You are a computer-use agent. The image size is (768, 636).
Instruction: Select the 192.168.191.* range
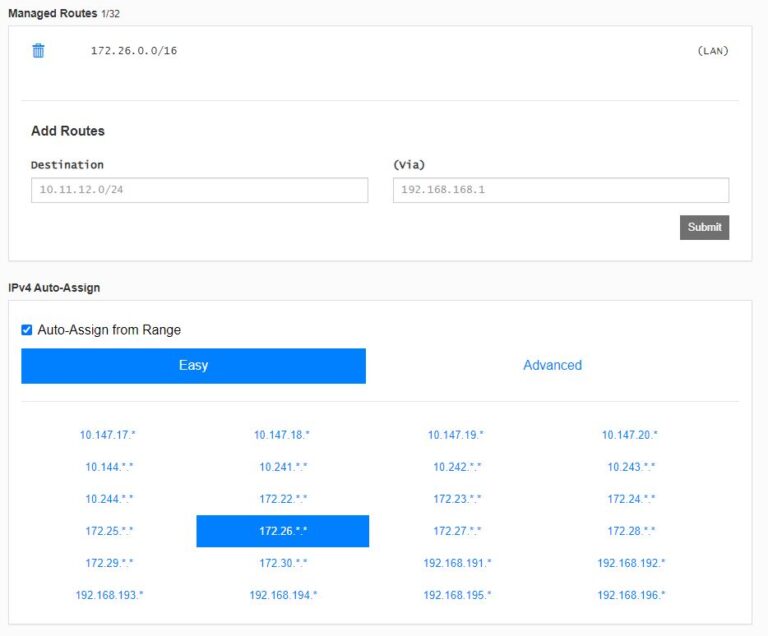point(457,563)
